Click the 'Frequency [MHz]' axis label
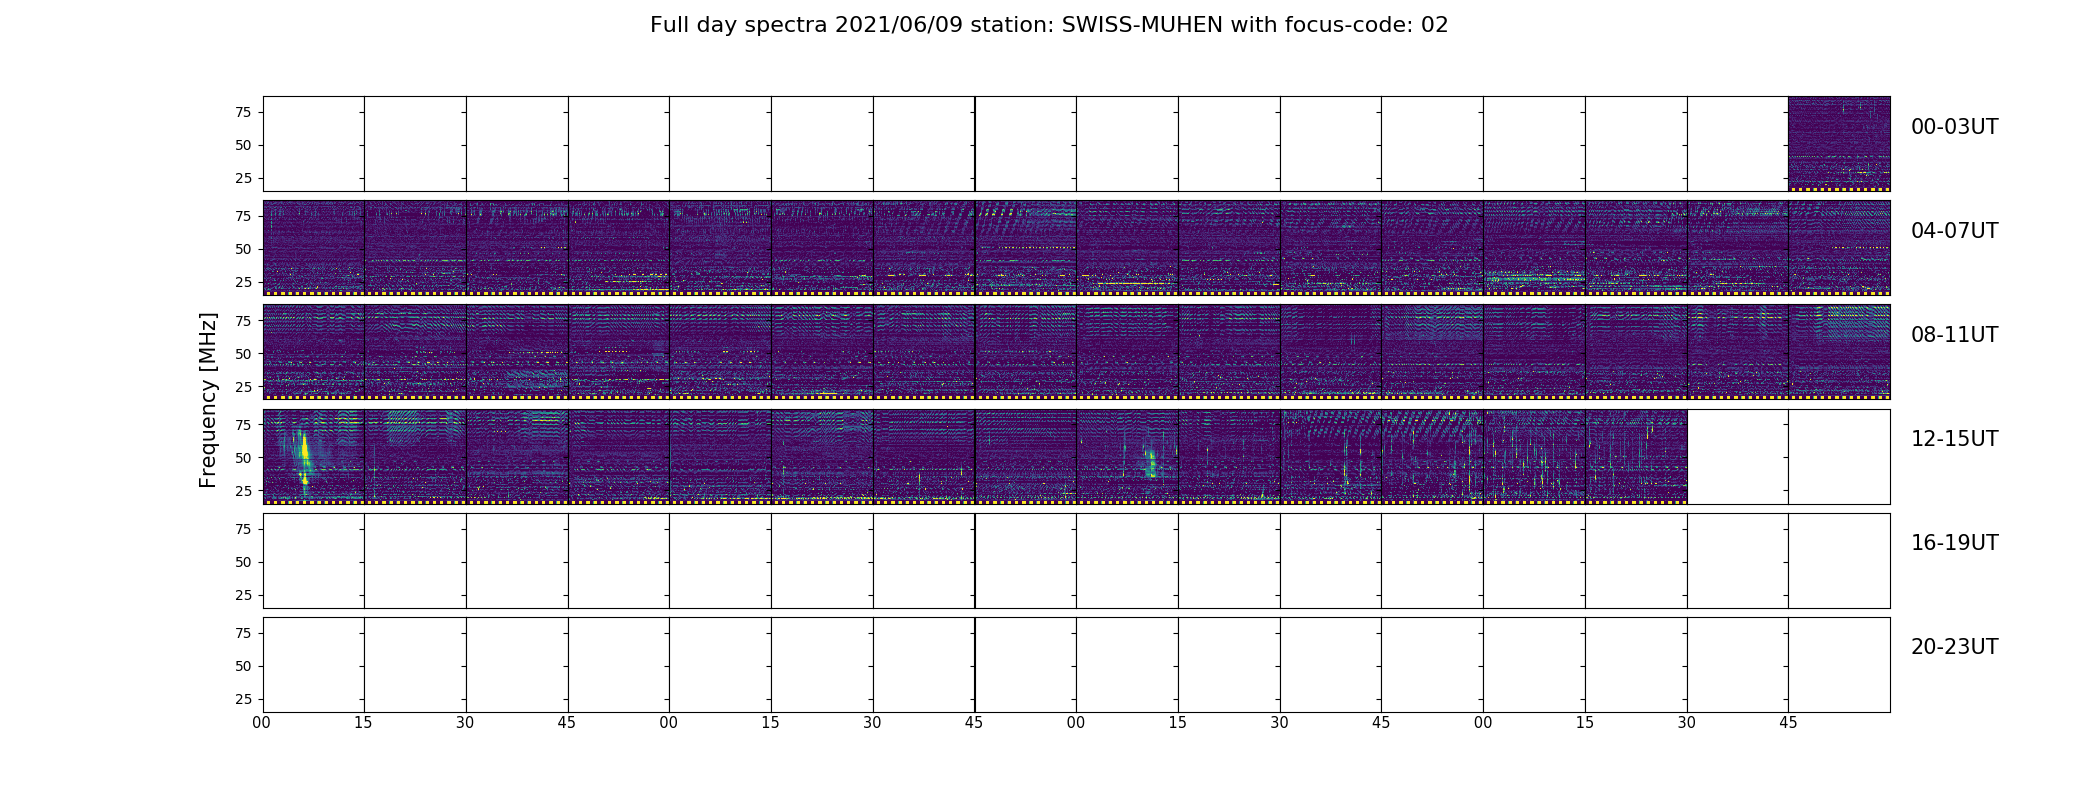This screenshot has width=2100, height=800. tap(208, 400)
